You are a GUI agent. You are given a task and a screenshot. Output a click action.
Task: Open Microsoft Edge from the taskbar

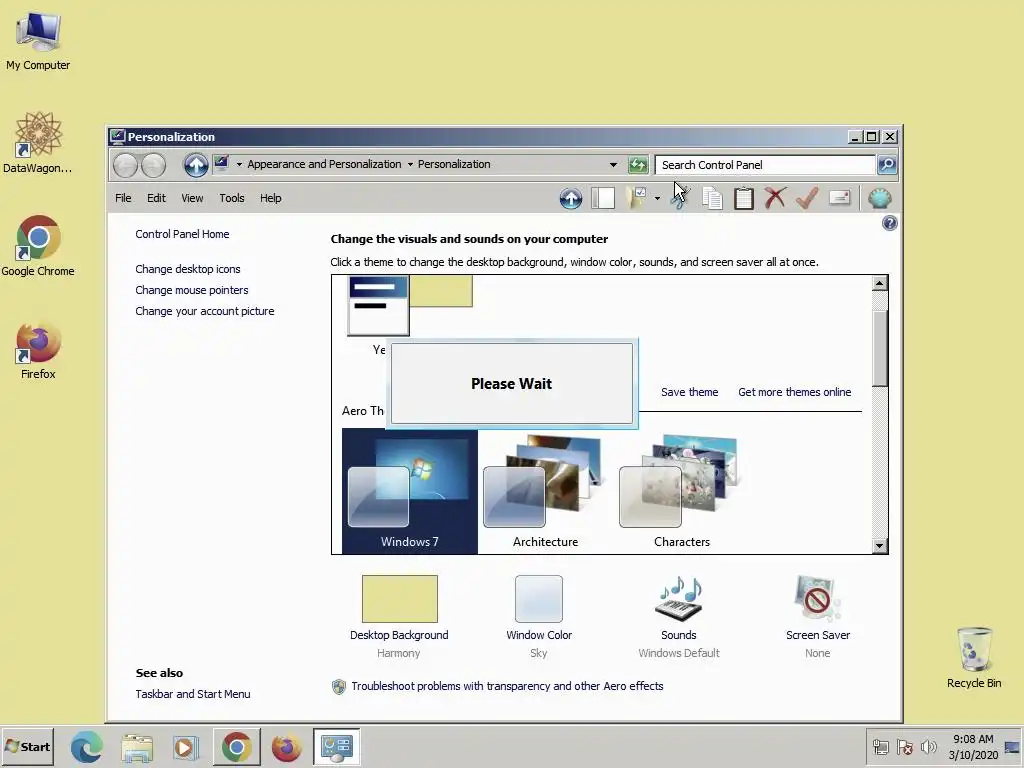pos(87,746)
